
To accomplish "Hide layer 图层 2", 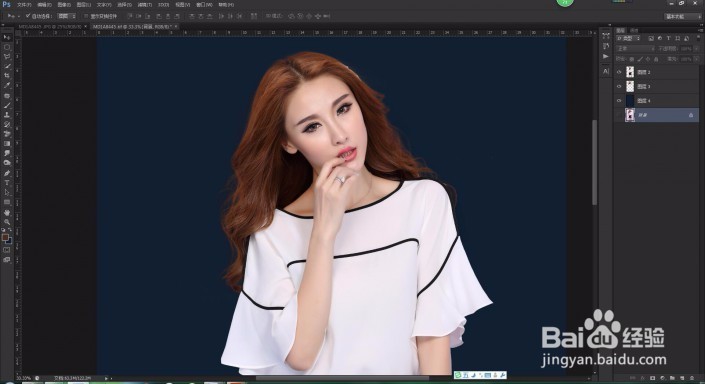I will tap(619, 72).
